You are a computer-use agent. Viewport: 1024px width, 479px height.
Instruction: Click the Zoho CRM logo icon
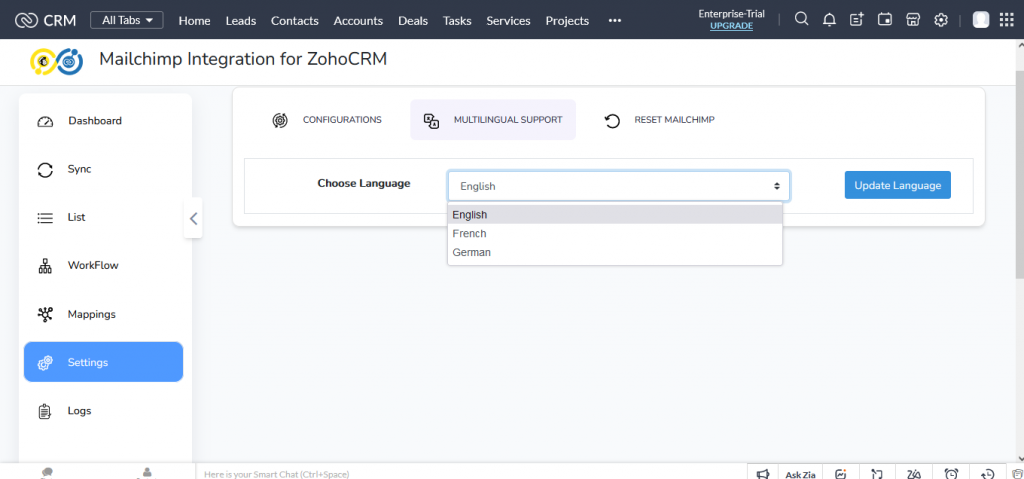point(26,20)
